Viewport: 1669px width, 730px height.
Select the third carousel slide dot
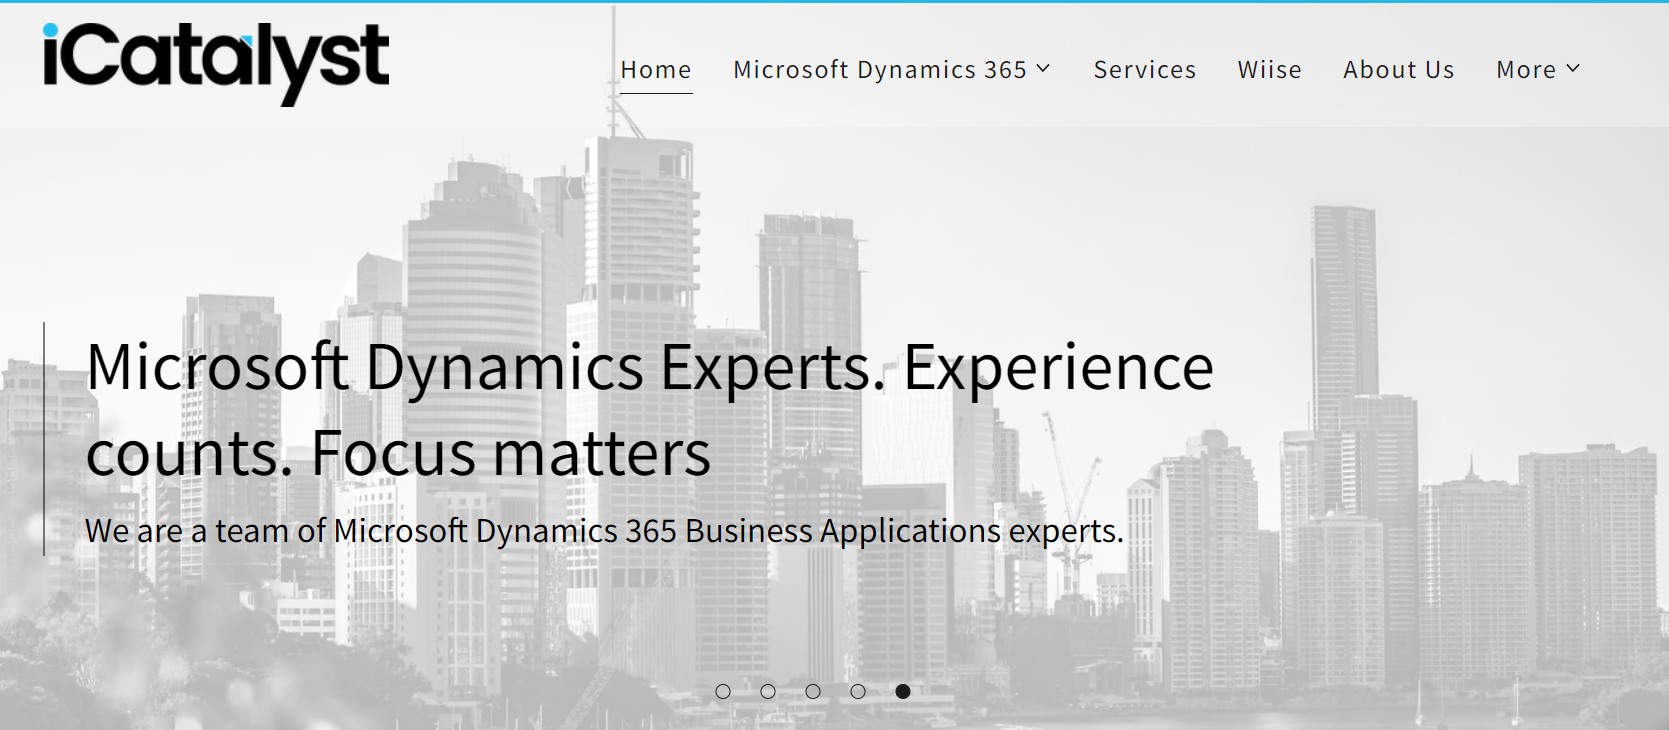click(813, 691)
